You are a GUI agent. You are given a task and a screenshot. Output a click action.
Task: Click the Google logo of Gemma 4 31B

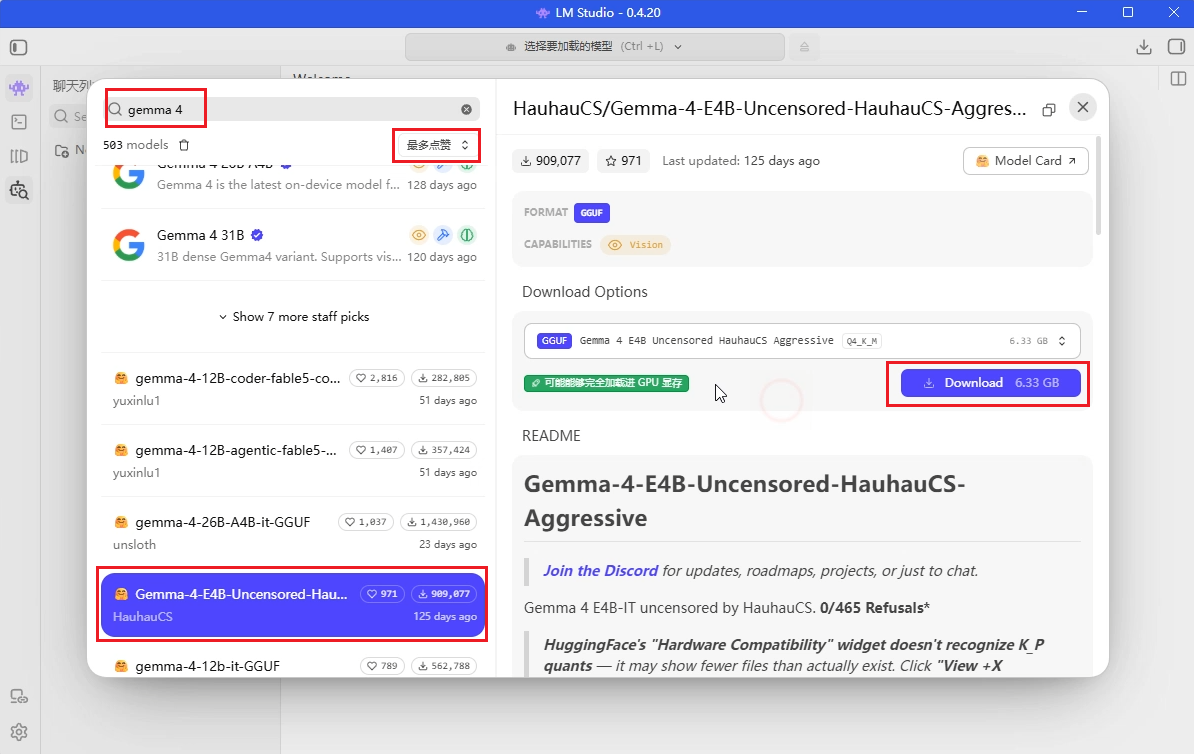pos(129,245)
